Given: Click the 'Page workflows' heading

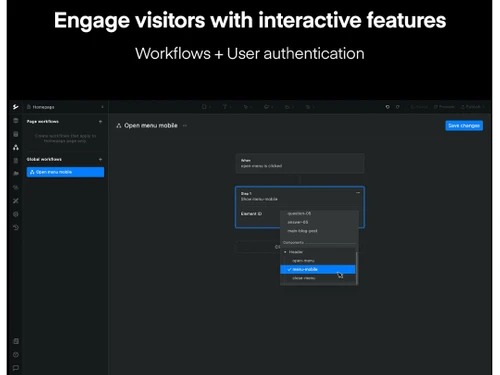Looking at the screenshot, I should point(43,122).
